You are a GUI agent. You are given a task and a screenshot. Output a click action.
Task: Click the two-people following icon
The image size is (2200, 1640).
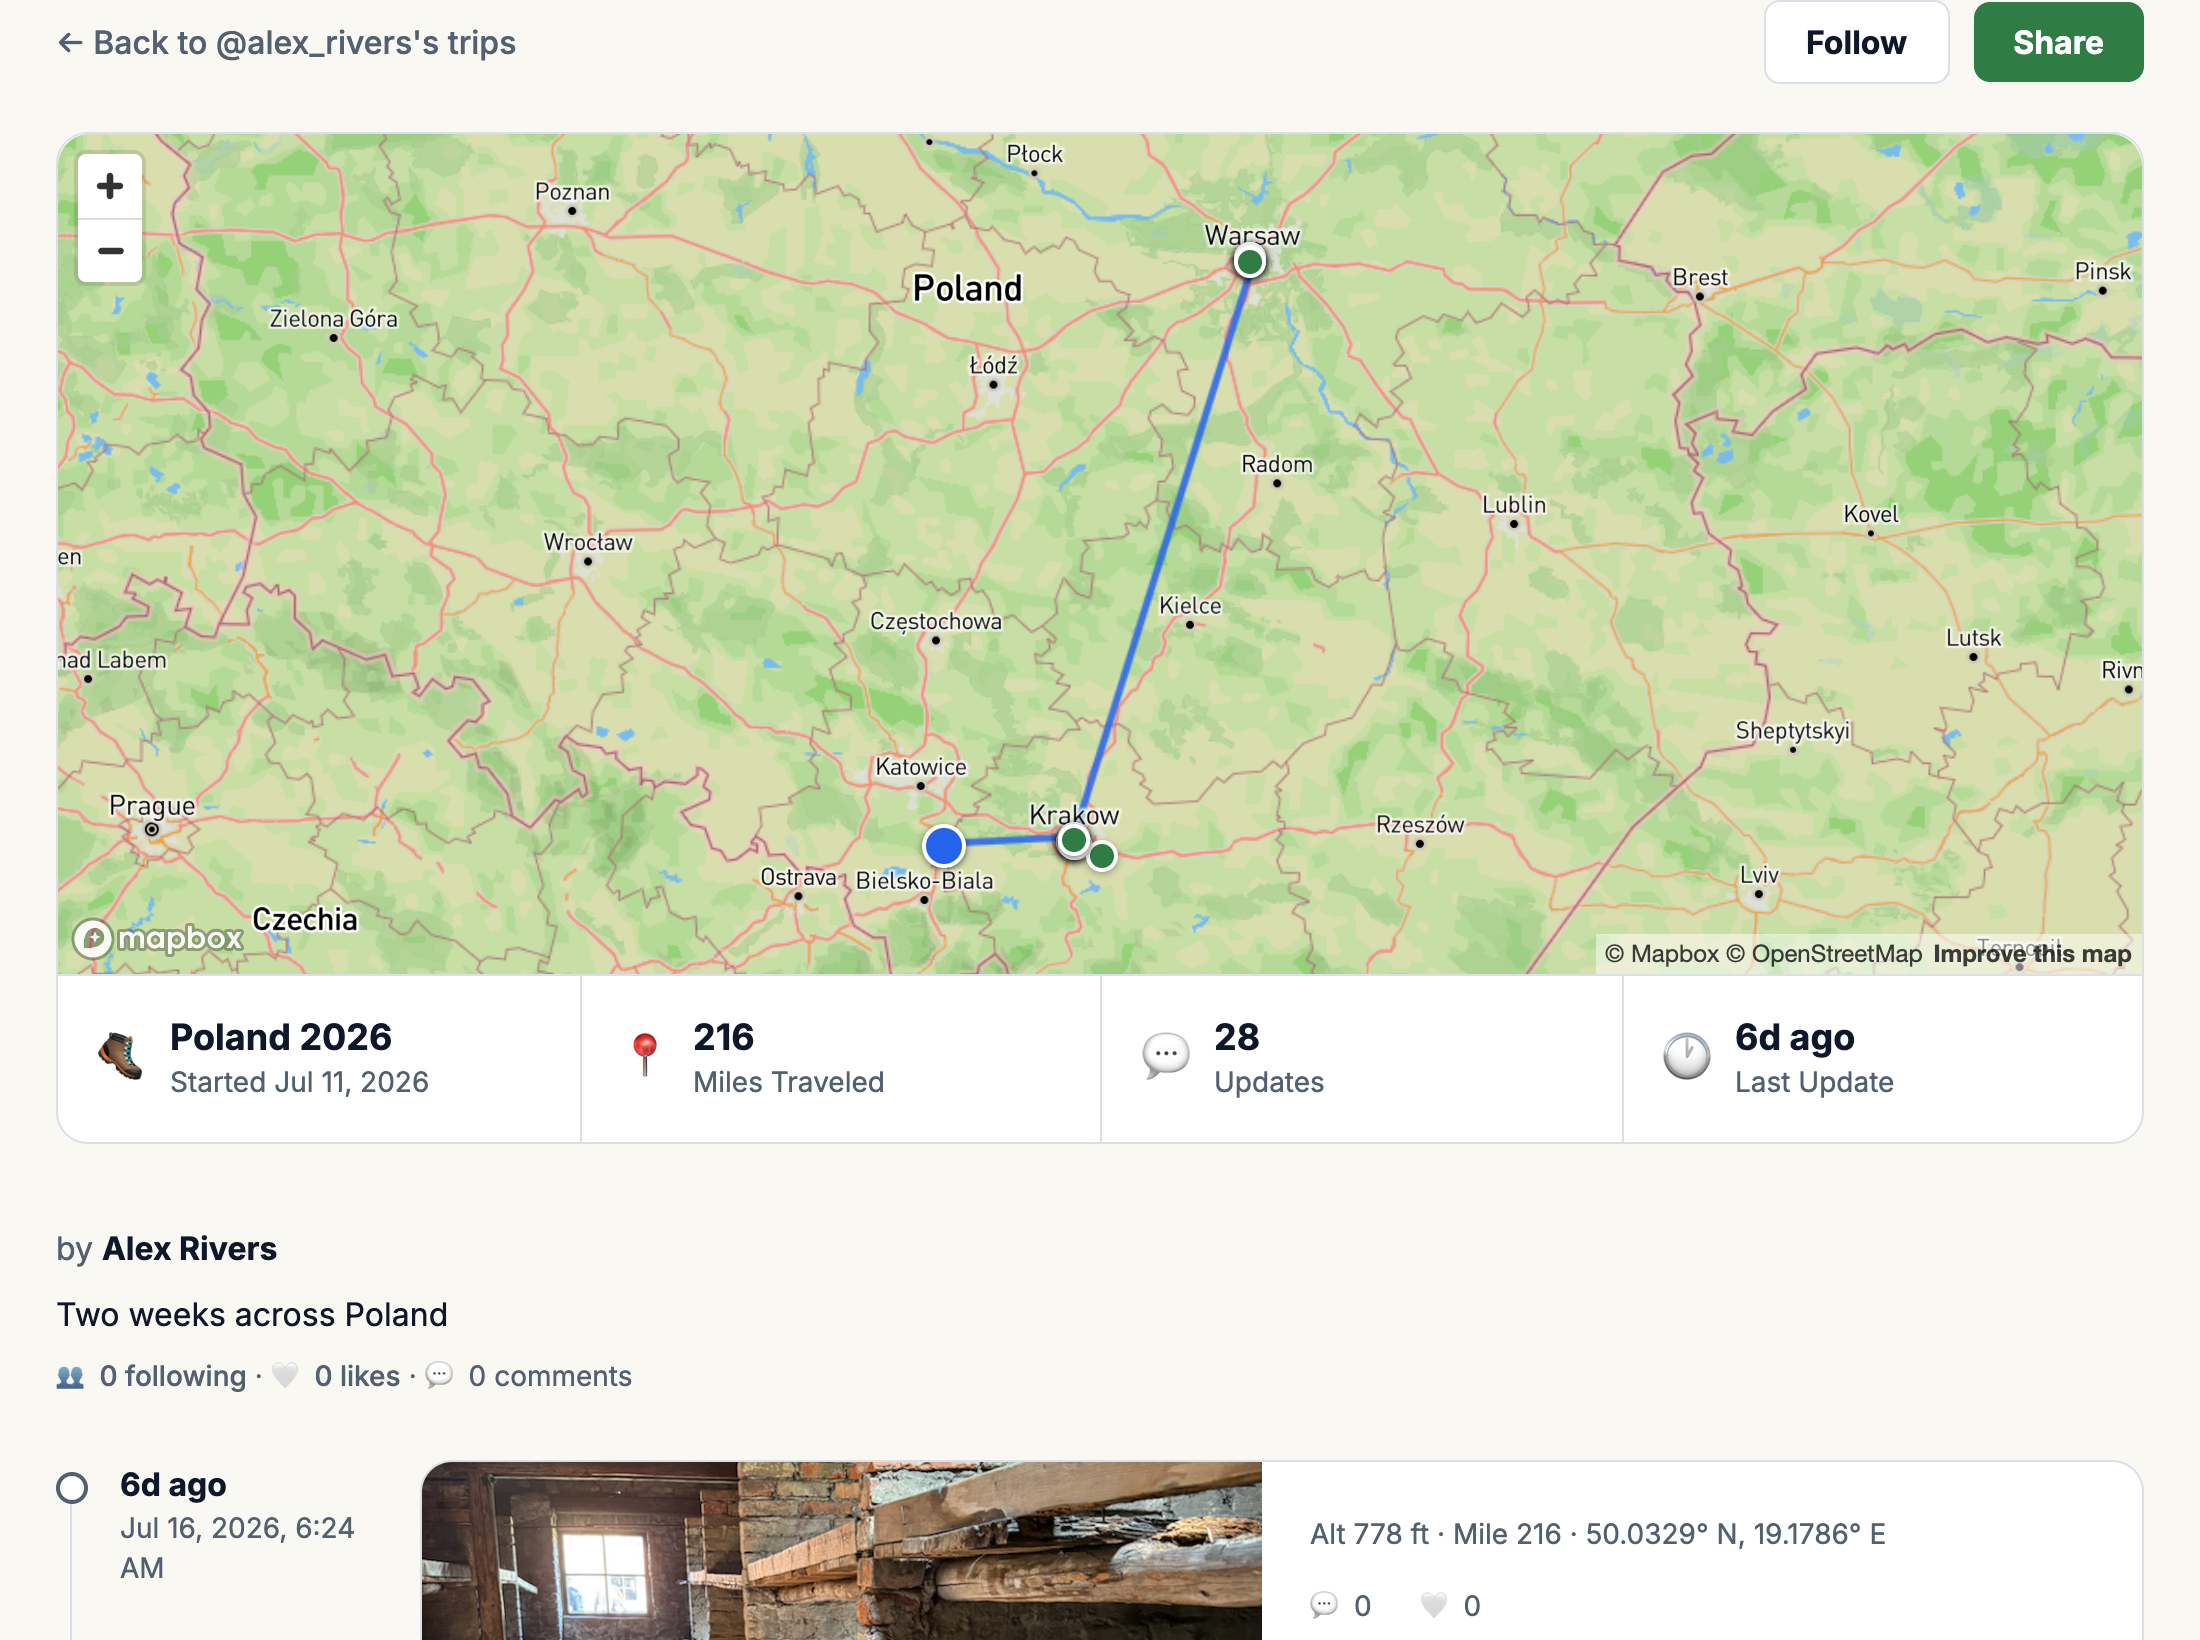coord(70,1377)
